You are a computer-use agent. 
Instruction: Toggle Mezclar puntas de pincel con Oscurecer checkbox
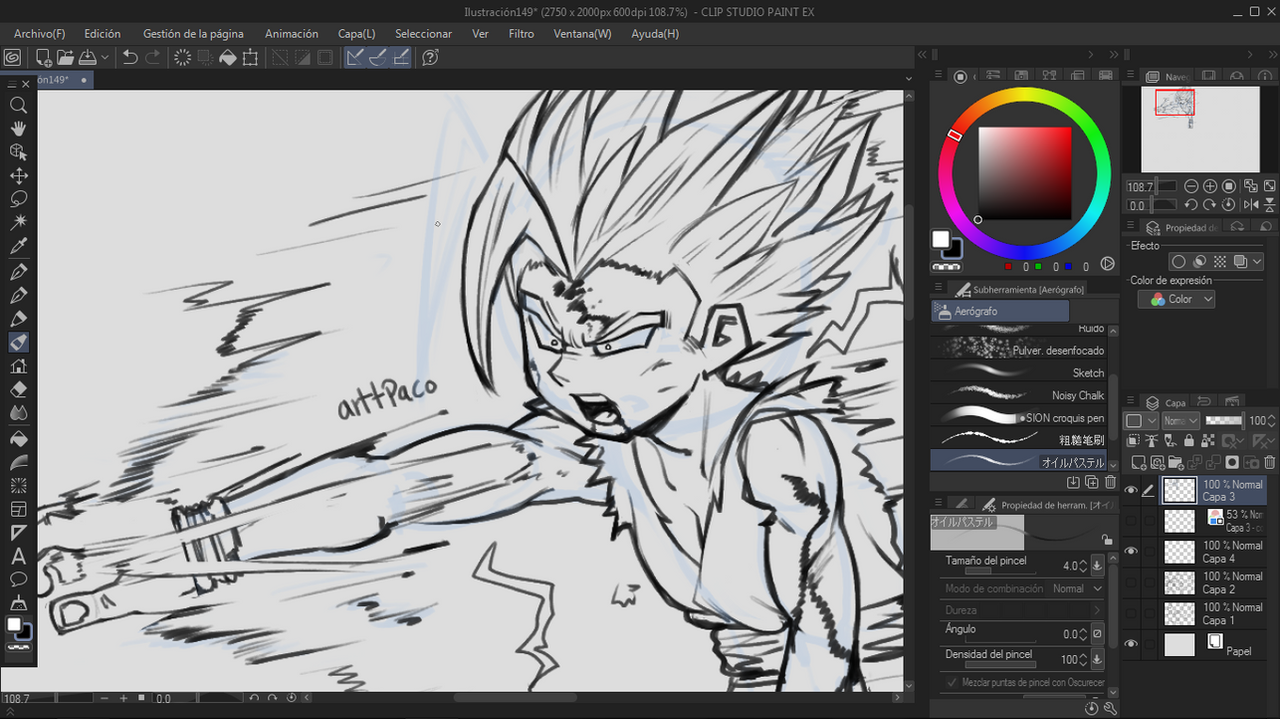951,682
